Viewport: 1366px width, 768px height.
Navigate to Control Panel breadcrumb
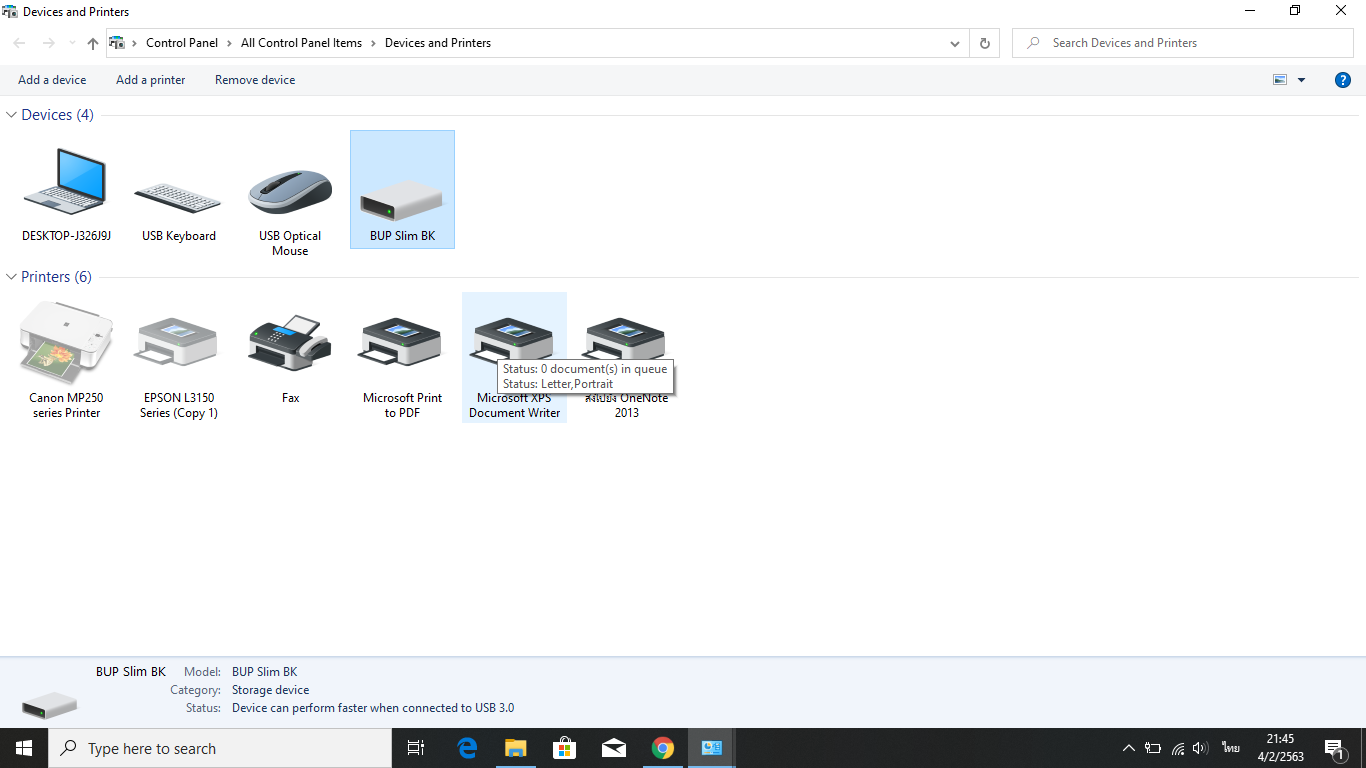click(182, 43)
